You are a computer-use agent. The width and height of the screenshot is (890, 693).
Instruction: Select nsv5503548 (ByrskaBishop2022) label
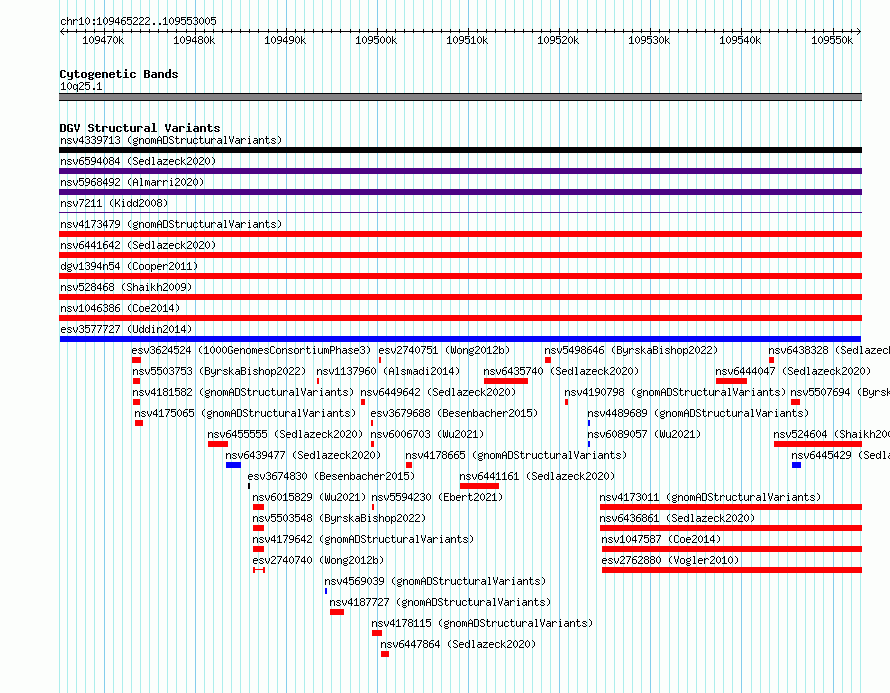[x=339, y=518]
